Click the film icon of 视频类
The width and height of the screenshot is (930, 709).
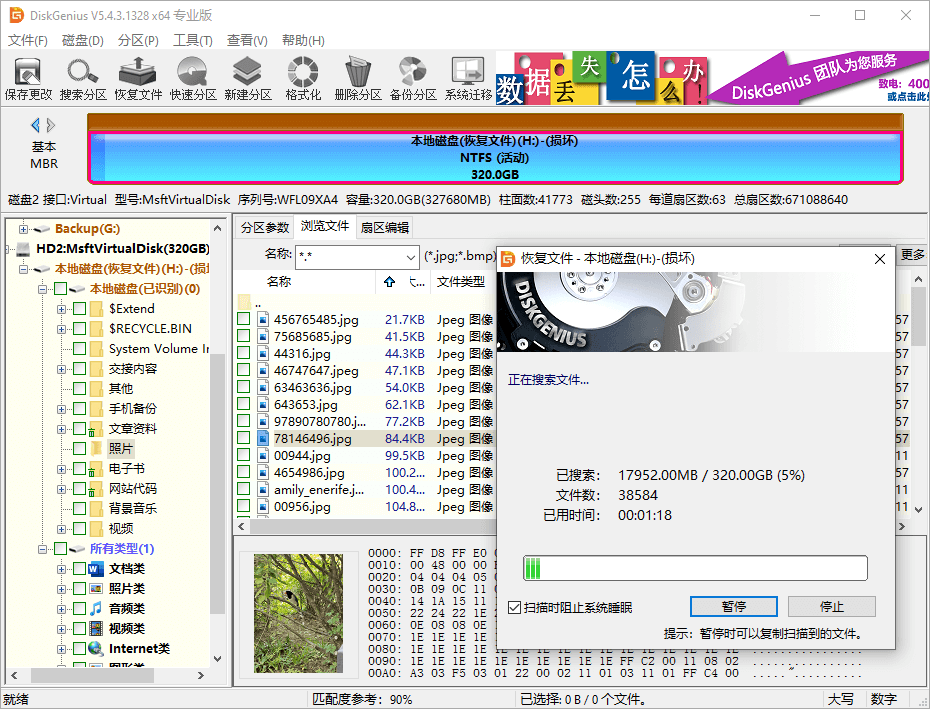(x=96, y=628)
